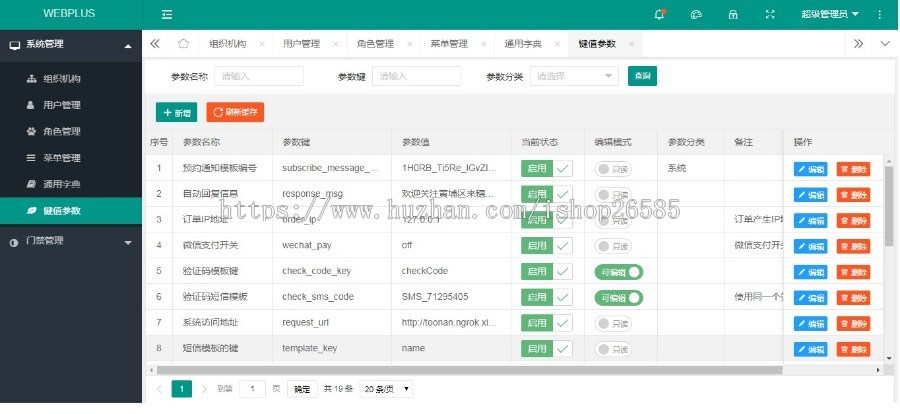The height and width of the screenshot is (414, 900).
Task: Toggle edit mode switch for check_code_key row
Action: coord(618,271)
